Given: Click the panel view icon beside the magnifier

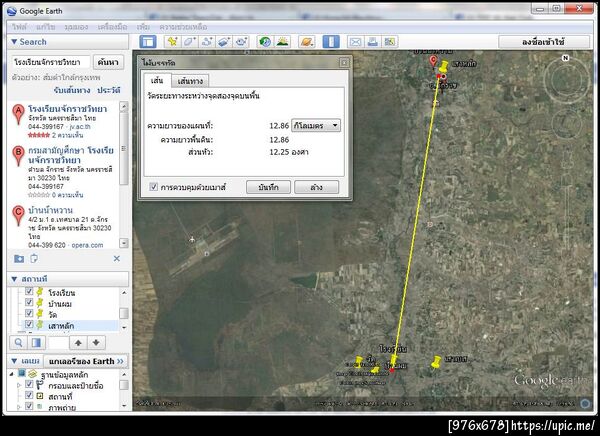Looking at the screenshot, I should (x=37, y=343).
